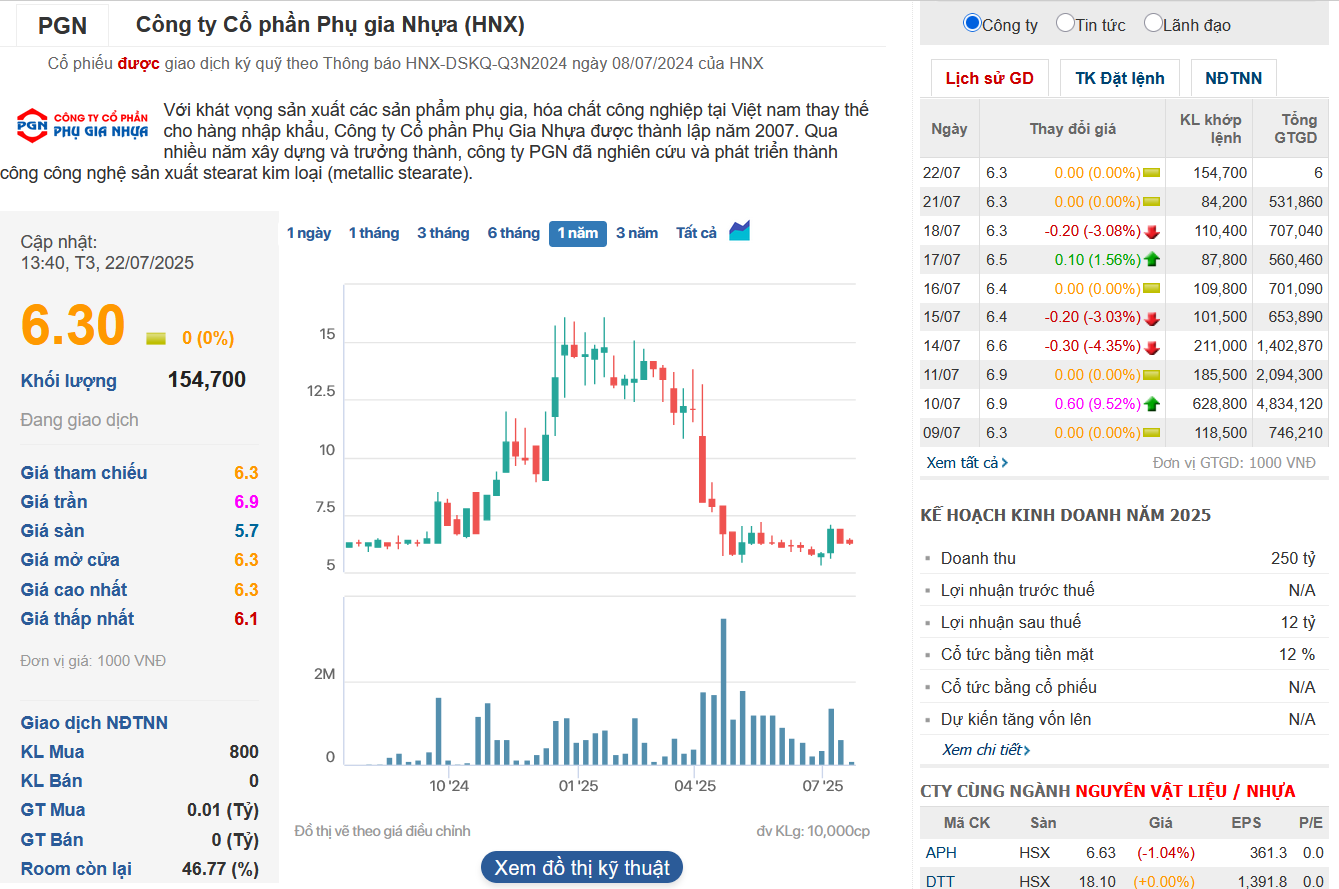The width and height of the screenshot is (1339, 889).
Task: Click the 21/07 total value 531,860
Action: (x=1293, y=202)
